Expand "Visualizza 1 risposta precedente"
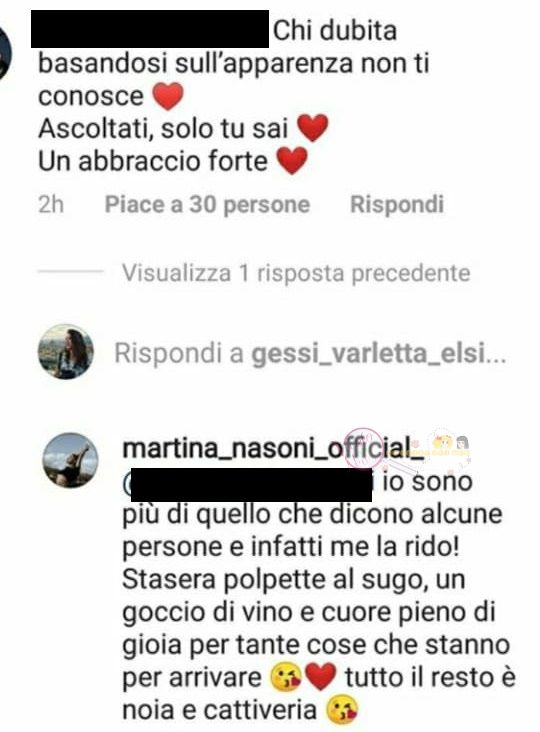Screen dimensions: 540x732 click(x=296, y=273)
